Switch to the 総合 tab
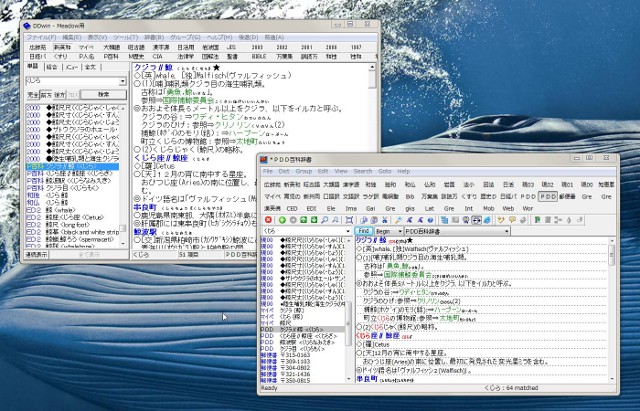This screenshot has height=411, width=640. coord(52,67)
